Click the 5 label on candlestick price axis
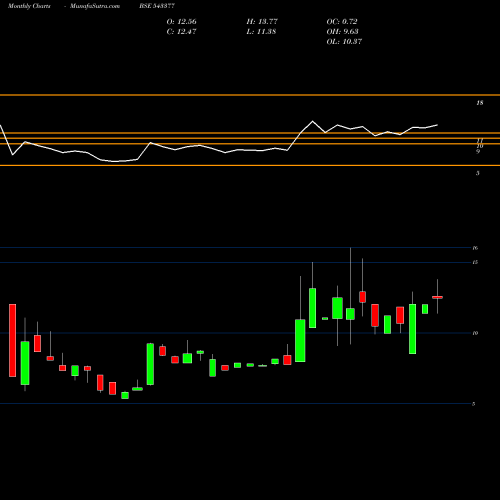This screenshot has height=500, width=500. click(x=473, y=404)
